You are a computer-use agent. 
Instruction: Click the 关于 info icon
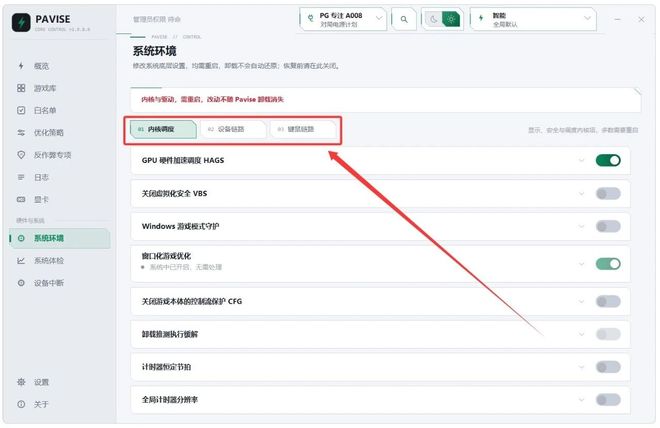[21, 404]
